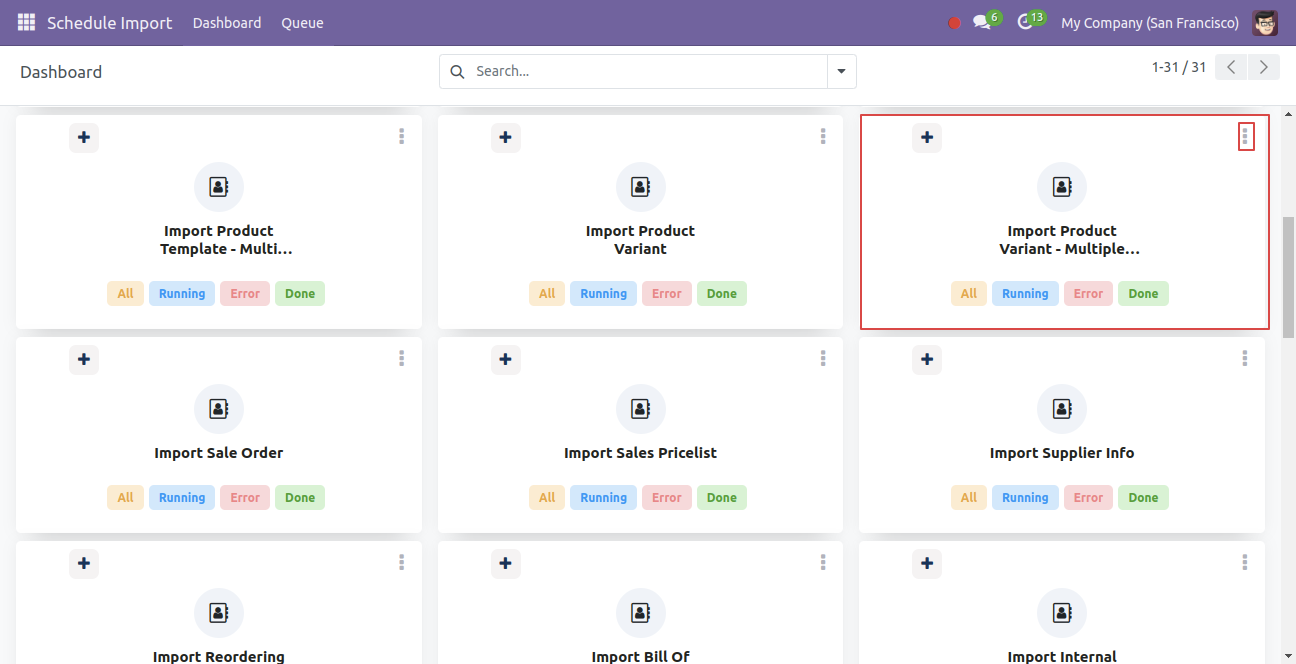Open kebab menu on Import Reordering card
This screenshot has width=1296, height=664.
coord(401,563)
